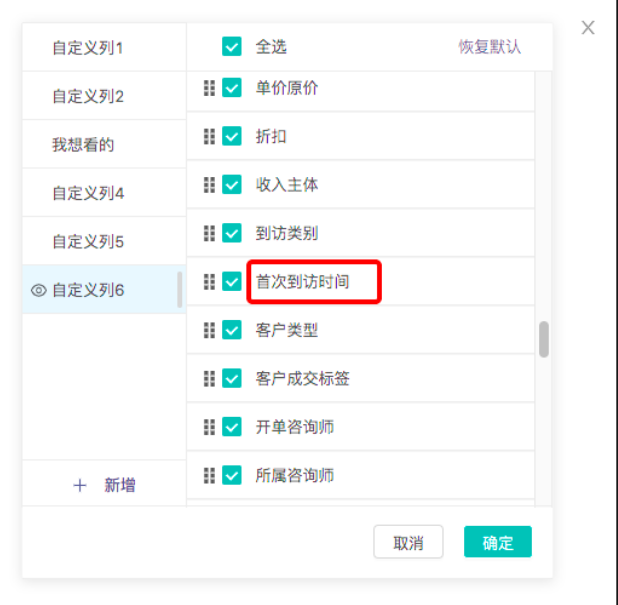
Task: Click the column list scrollbar thumb
Action: (544, 339)
